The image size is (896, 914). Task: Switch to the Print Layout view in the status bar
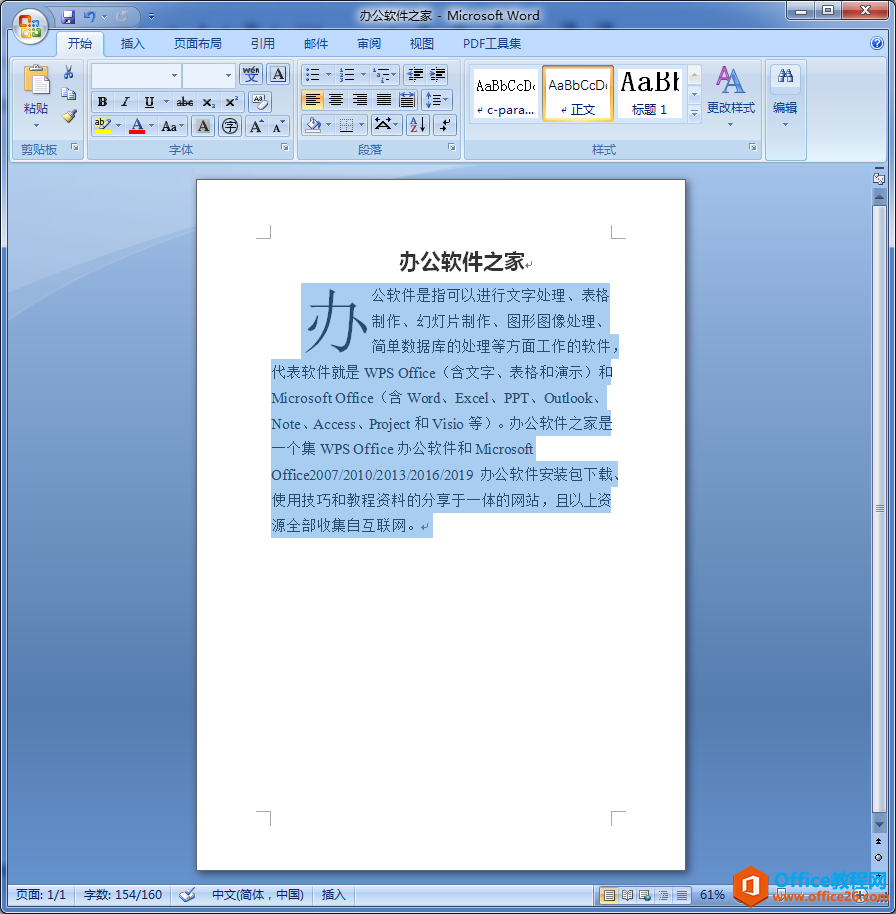tap(609, 895)
